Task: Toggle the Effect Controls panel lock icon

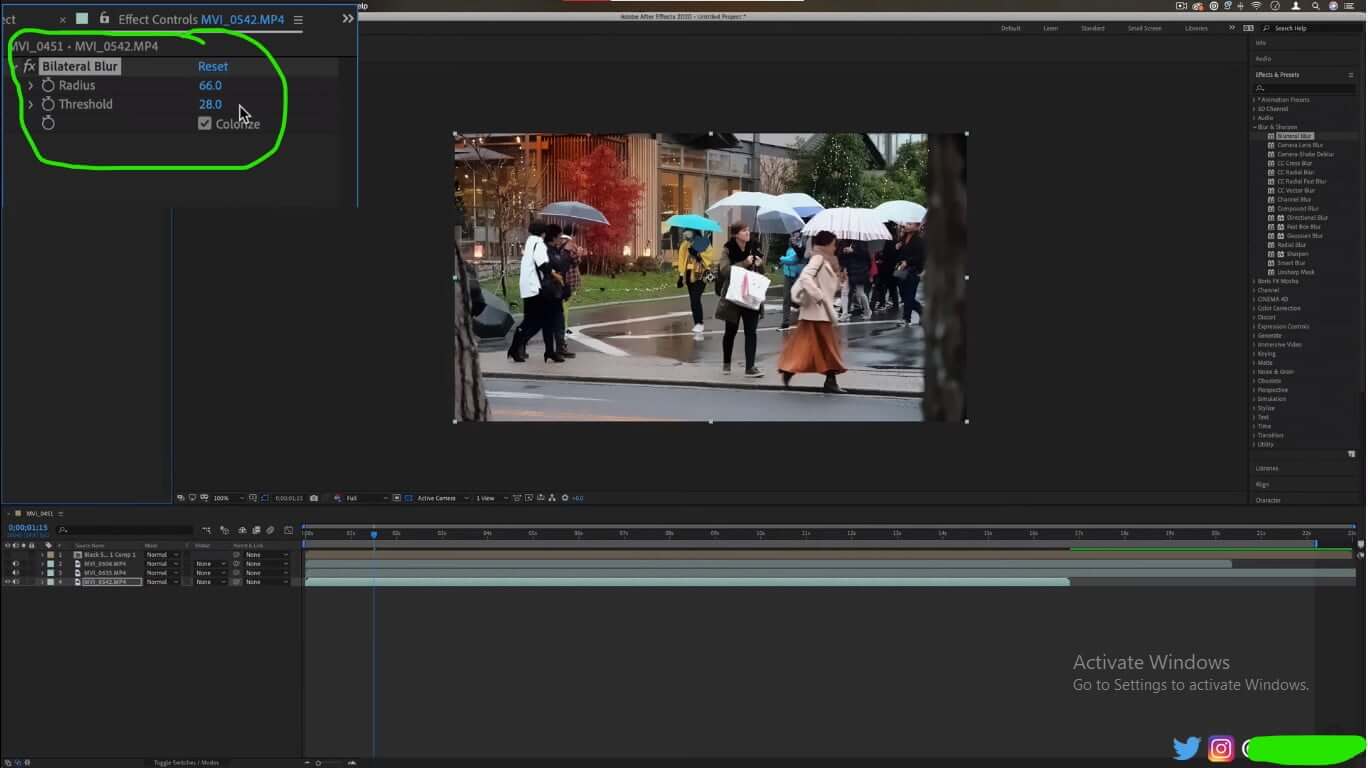Action: click(x=104, y=19)
